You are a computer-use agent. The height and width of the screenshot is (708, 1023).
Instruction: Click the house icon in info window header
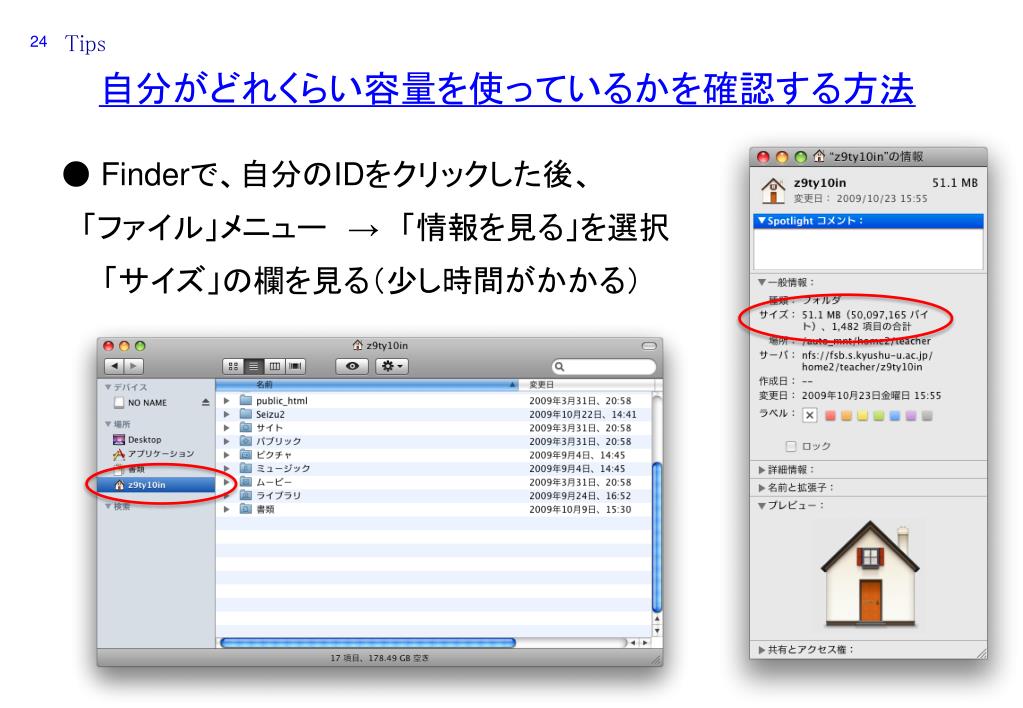[x=773, y=191]
